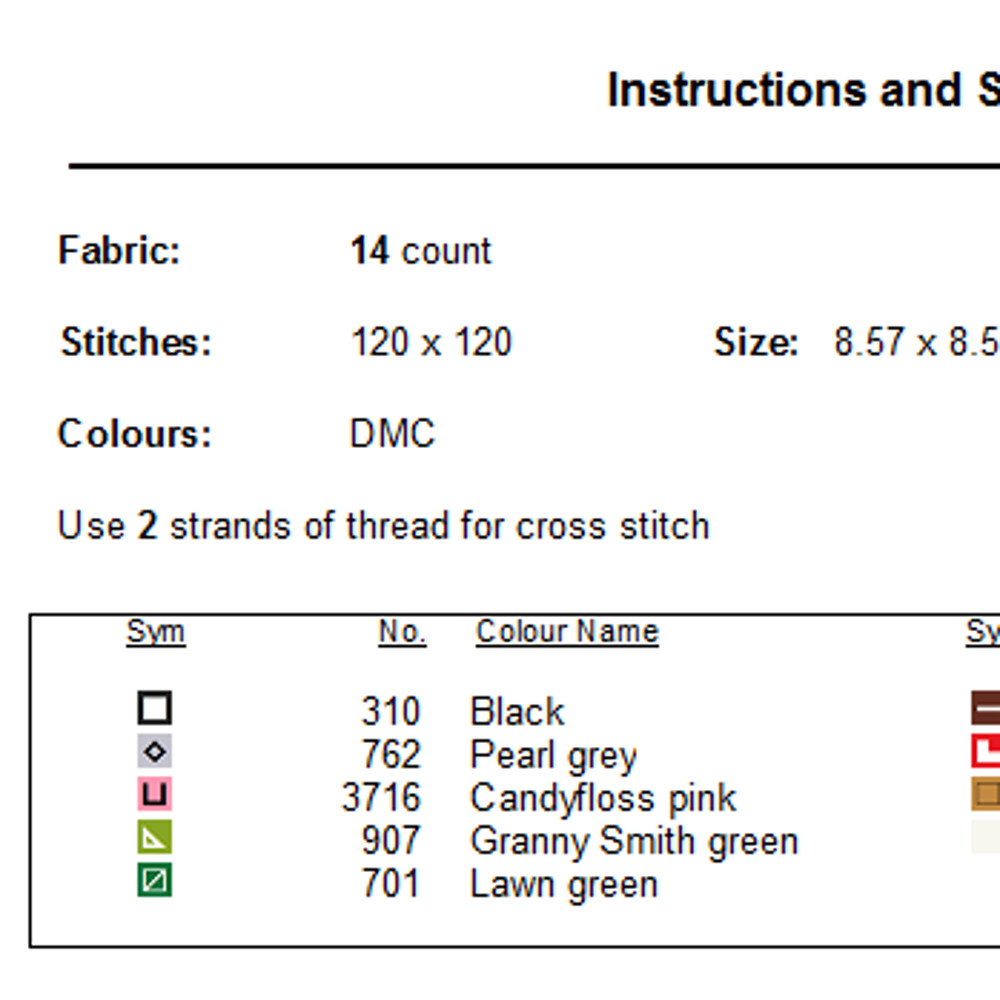Click the Pearl grey diamond symbol
Screen dimensions: 1000x1000
click(x=155, y=752)
